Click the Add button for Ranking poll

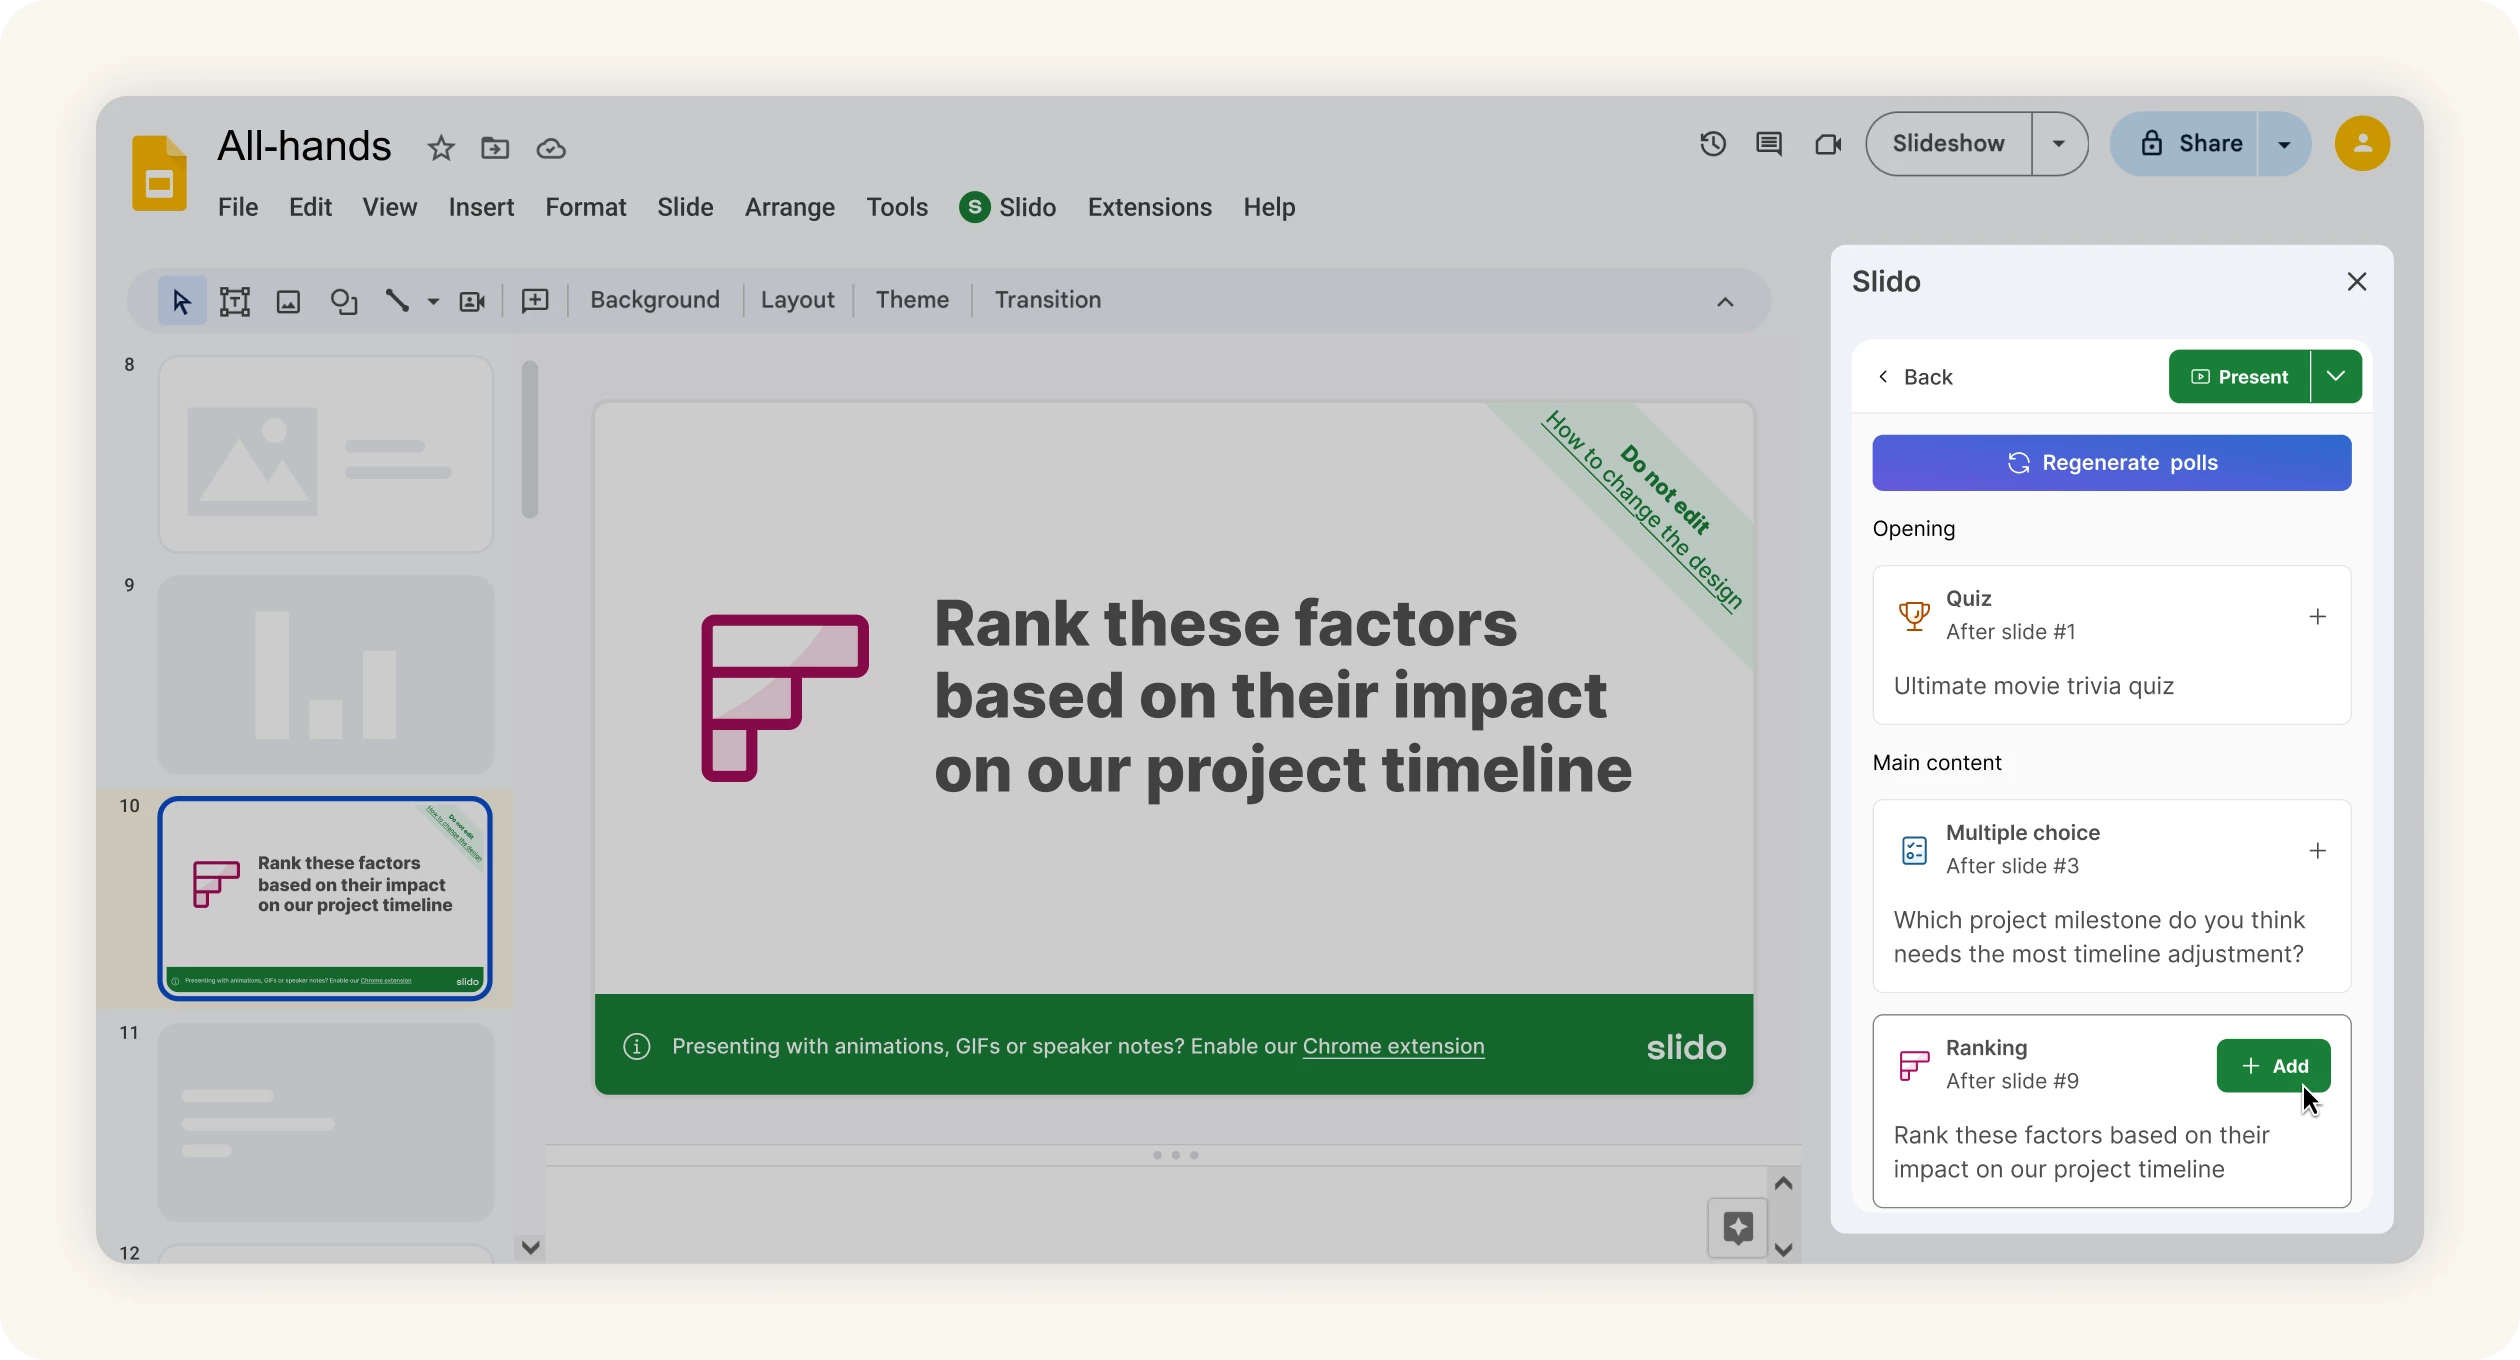(x=2272, y=1065)
